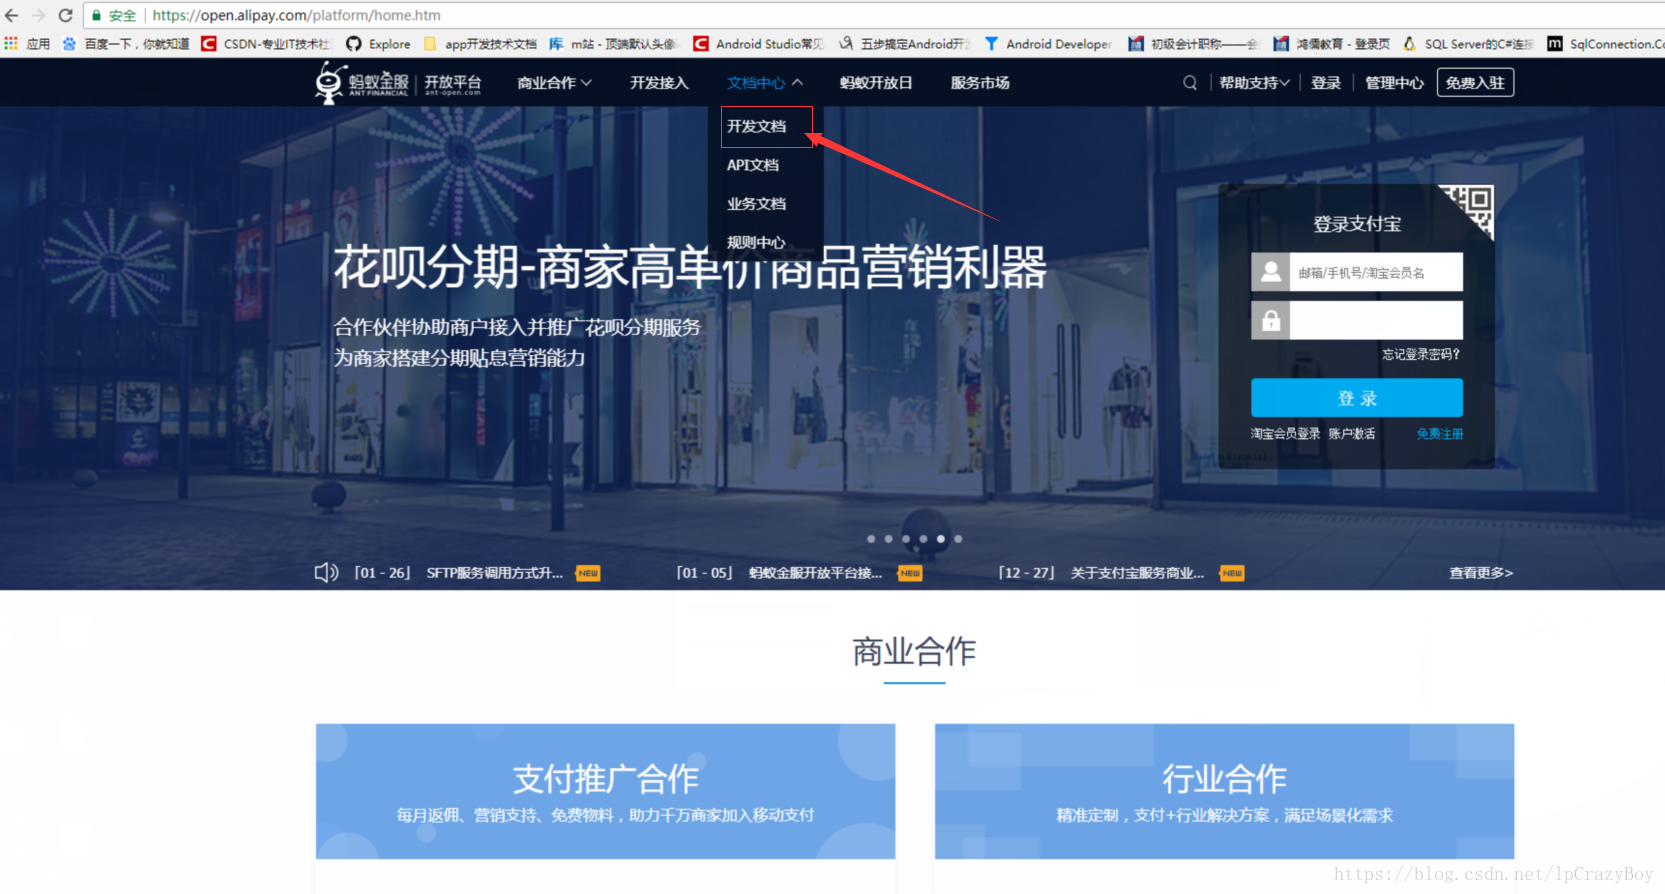Click the account username input field
Screen dimensions: 1665x894
click(1375, 272)
